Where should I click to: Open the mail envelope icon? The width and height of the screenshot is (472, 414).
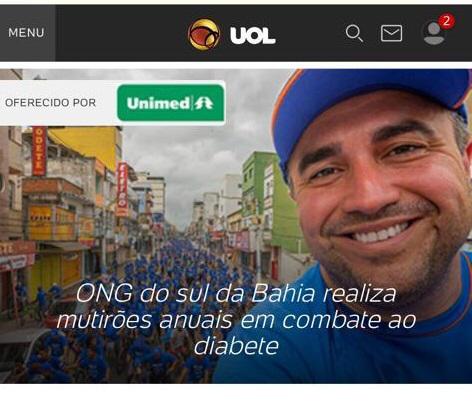point(391,33)
